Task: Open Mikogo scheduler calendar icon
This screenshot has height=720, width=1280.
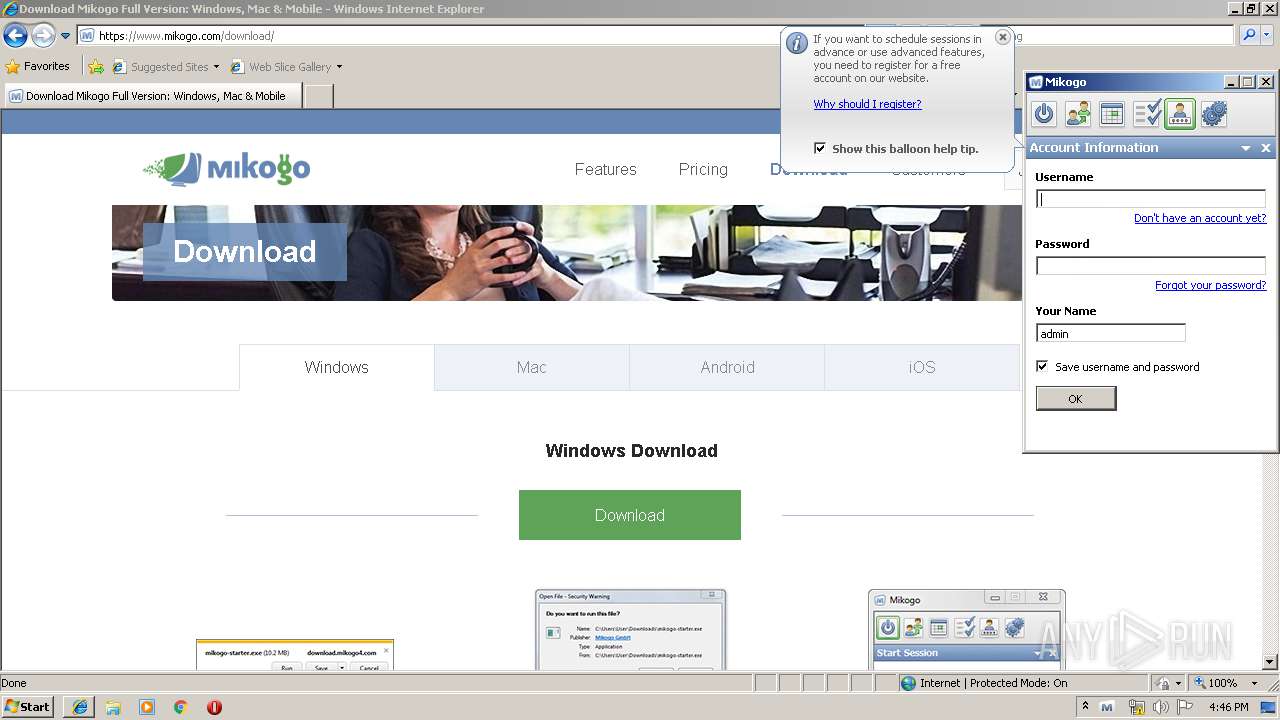Action: (1112, 114)
